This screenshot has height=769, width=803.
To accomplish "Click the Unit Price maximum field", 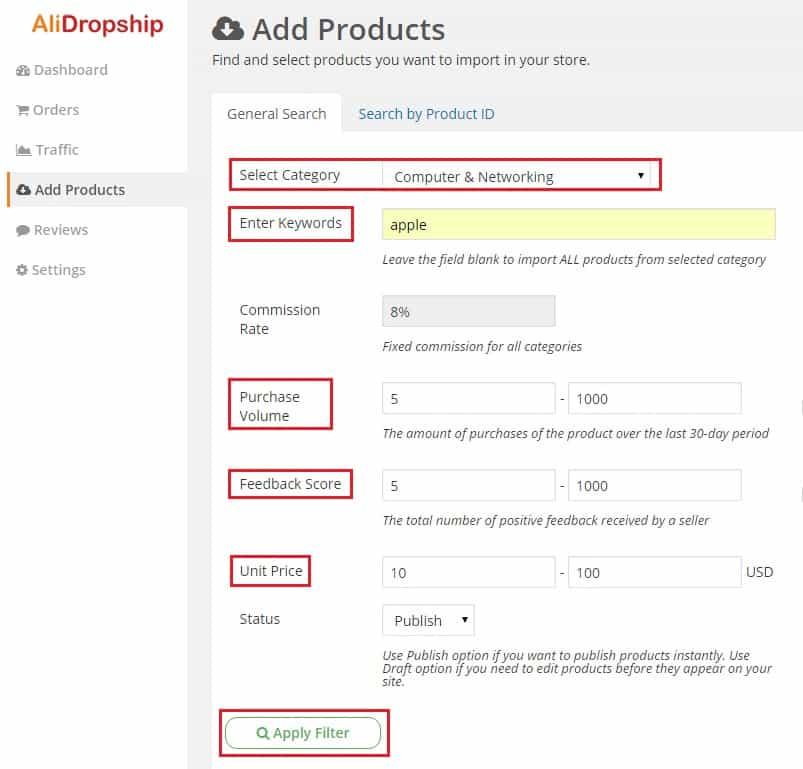I will 654,572.
